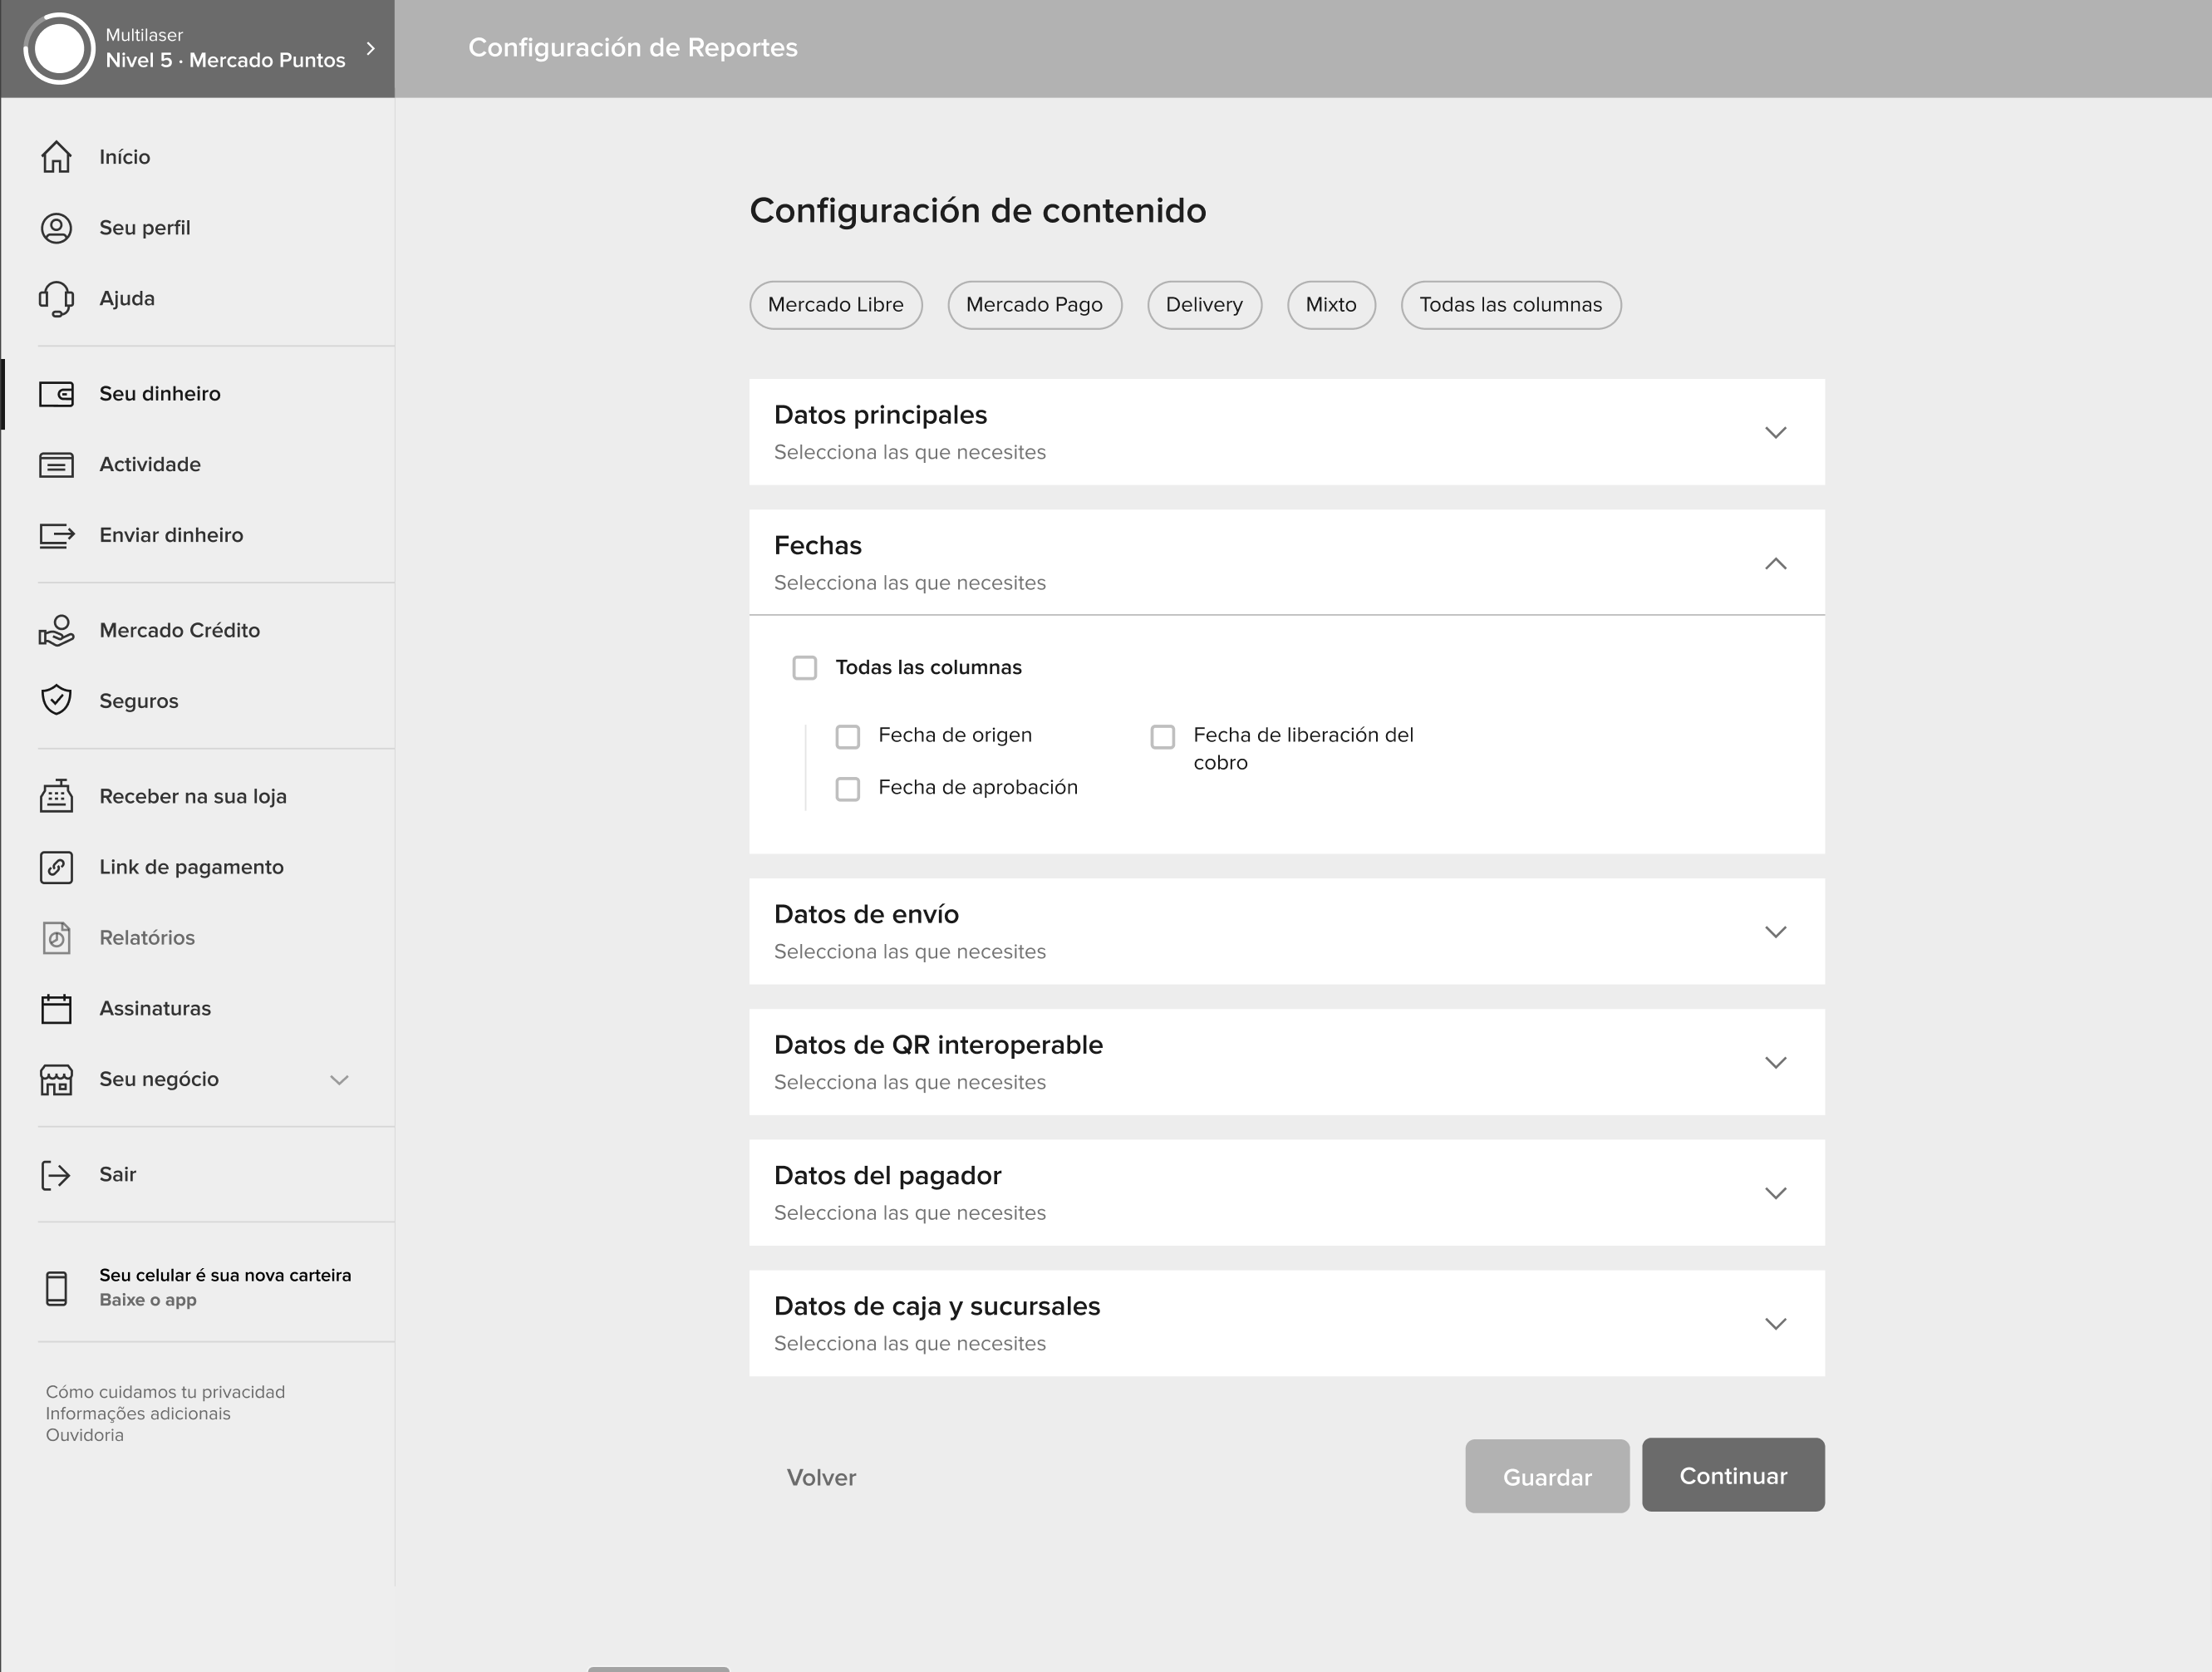Open the Link de pagamento icon
The height and width of the screenshot is (1672, 2212).
coord(56,867)
